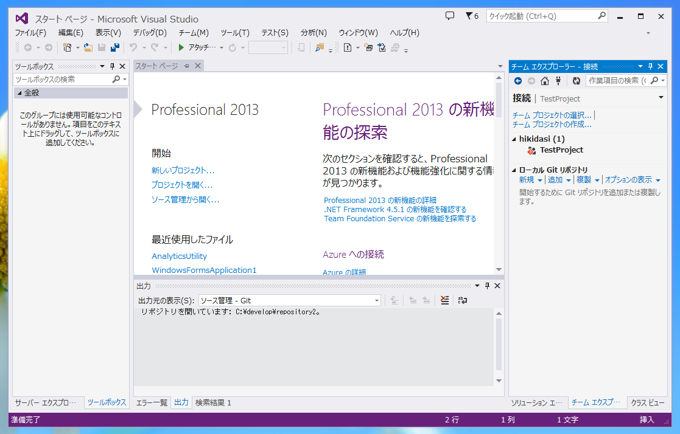Collapse the 全般 toolbox group
Screen dimensions: 680x434
point(20,93)
